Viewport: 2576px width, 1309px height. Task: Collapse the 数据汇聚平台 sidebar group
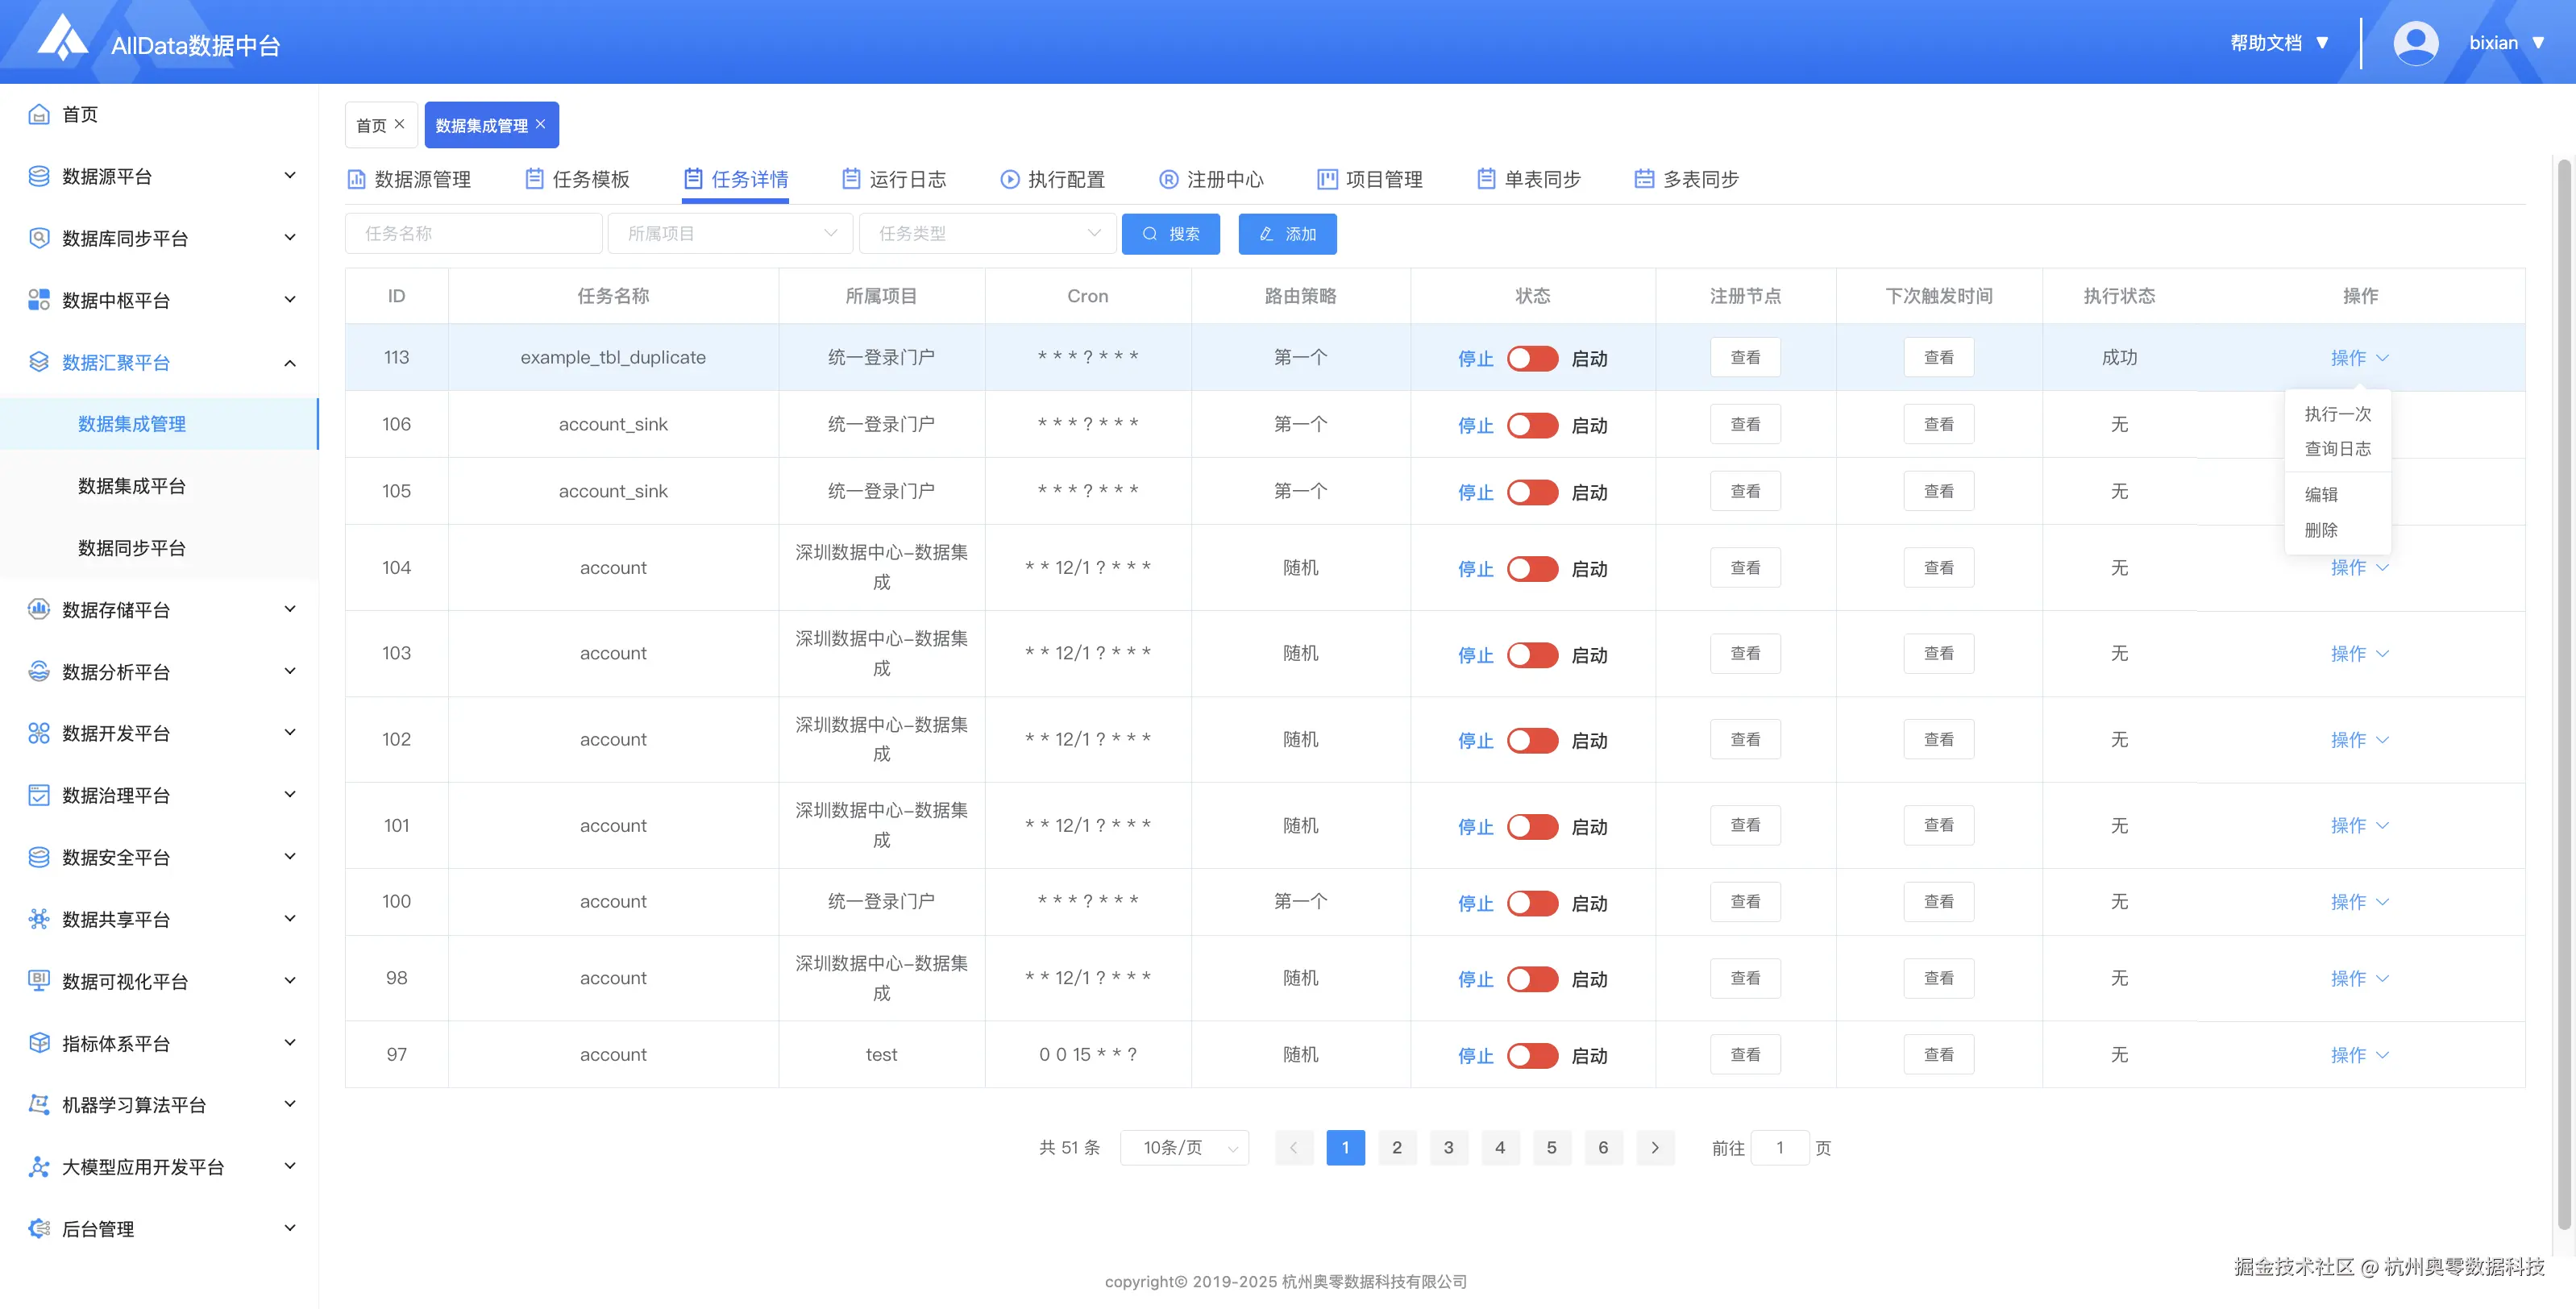[290, 362]
